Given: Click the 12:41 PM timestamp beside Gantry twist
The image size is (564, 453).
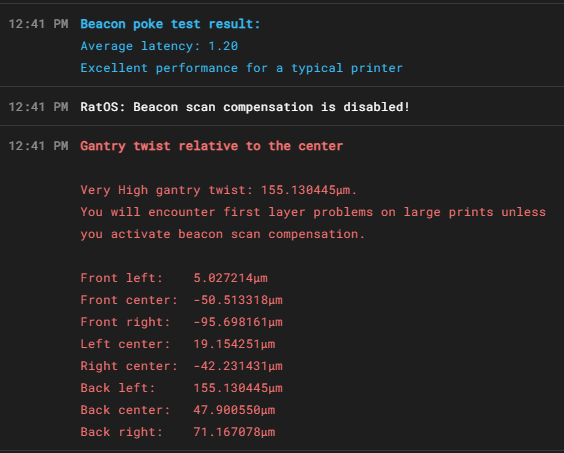Looking at the screenshot, I should (38, 146).
